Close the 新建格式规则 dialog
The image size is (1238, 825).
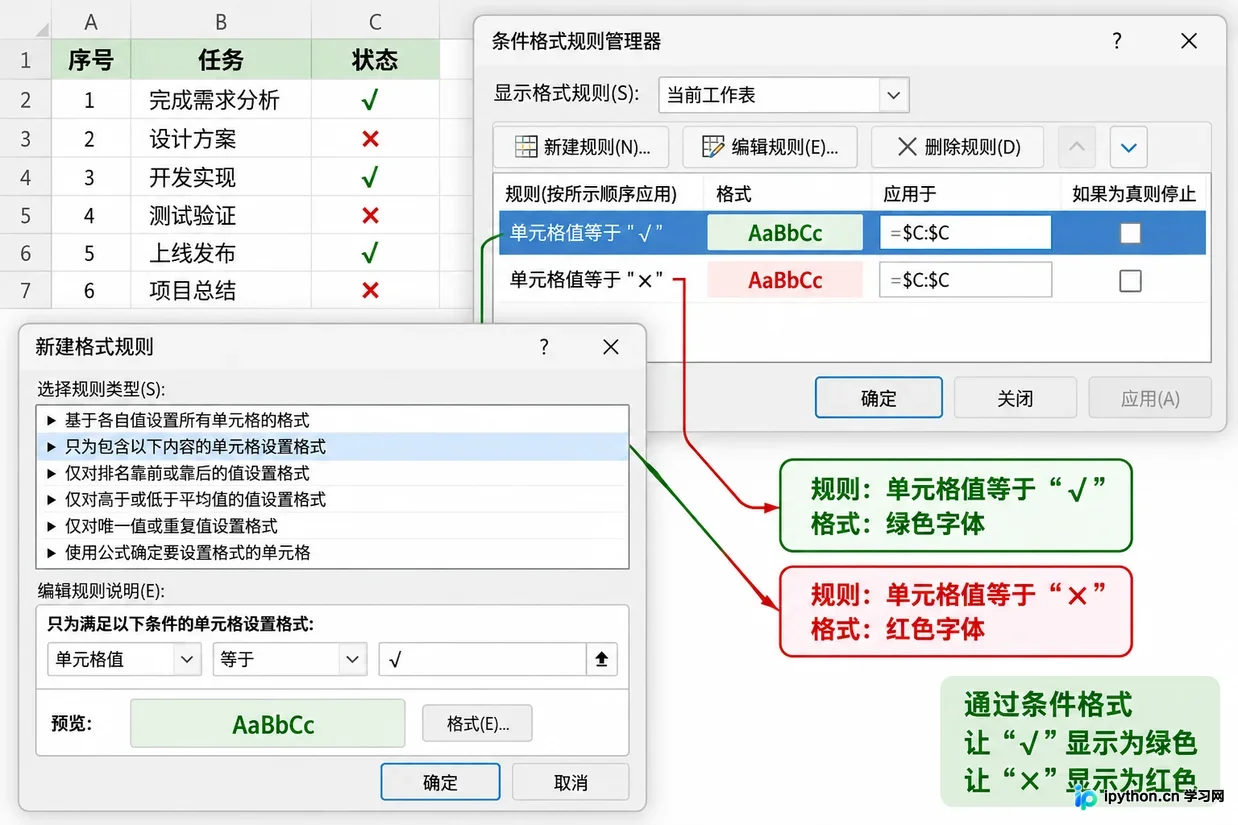coord(611,347)
